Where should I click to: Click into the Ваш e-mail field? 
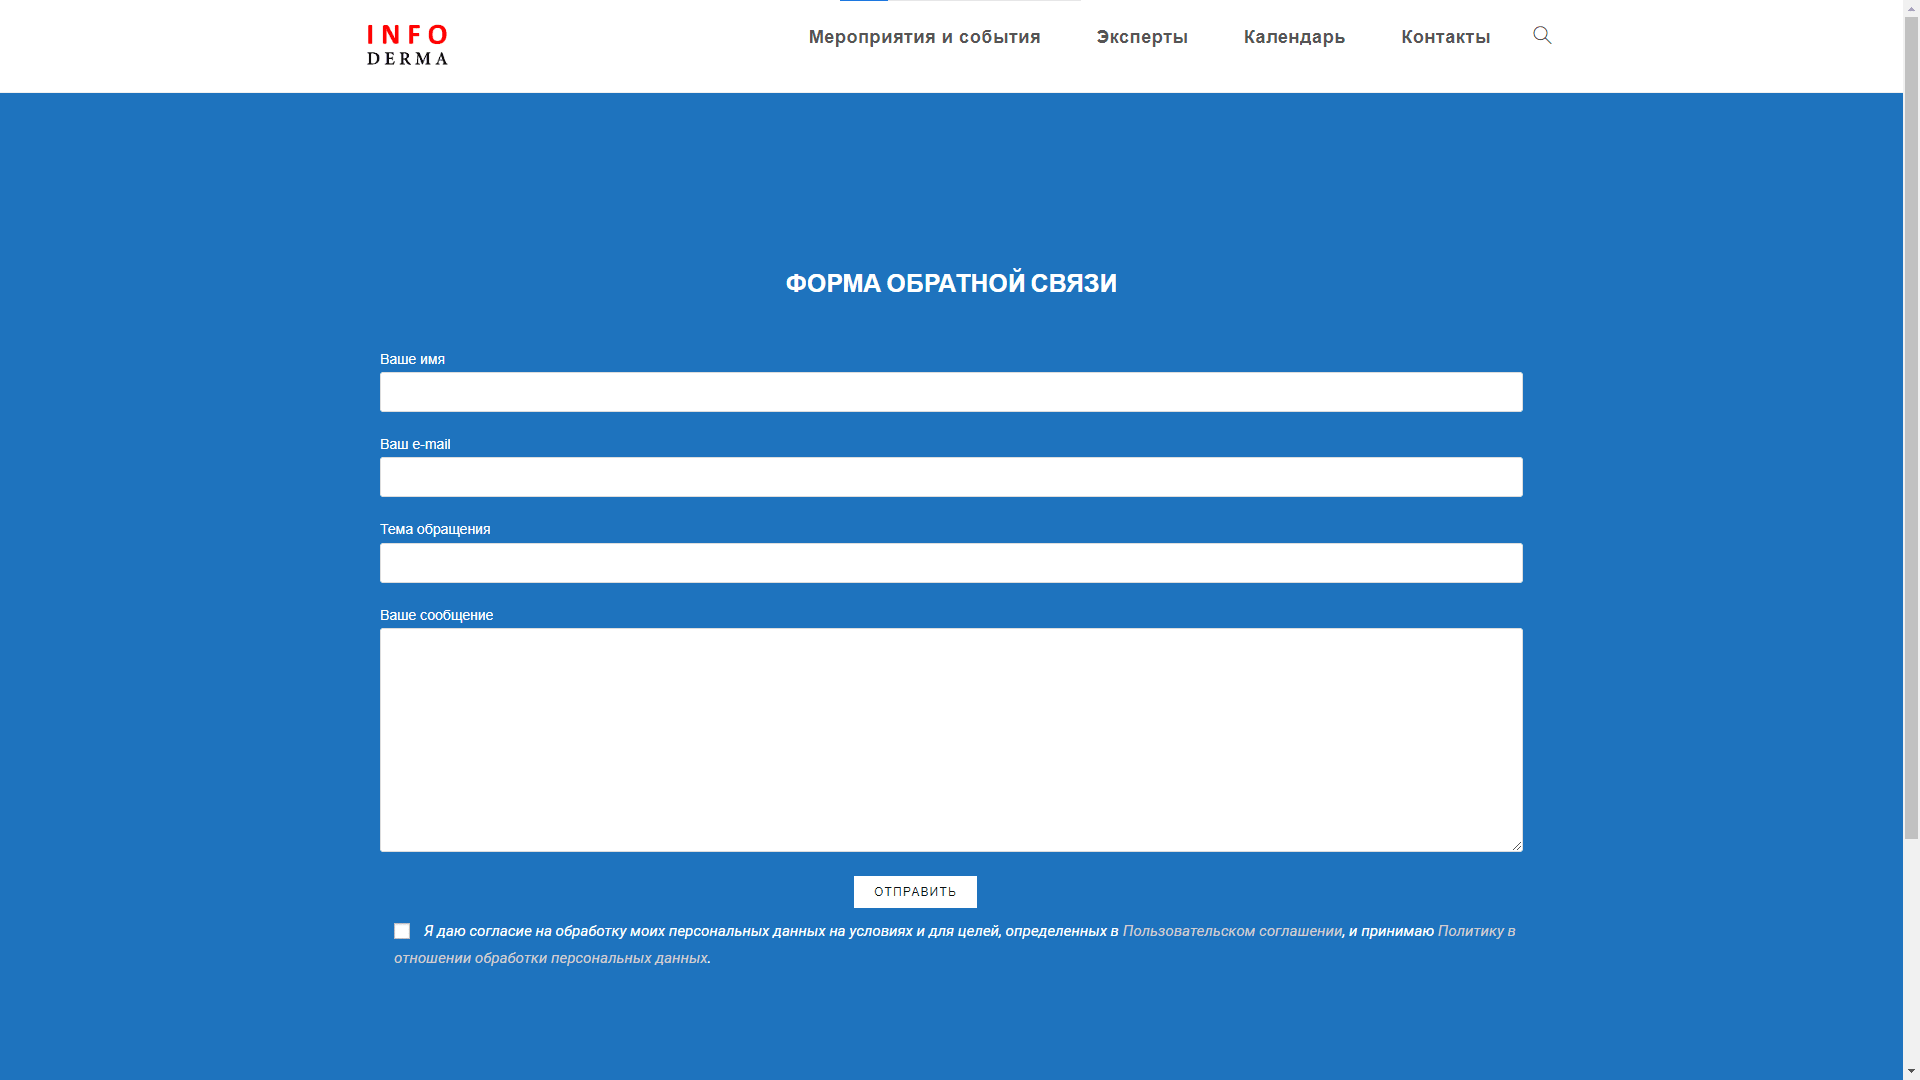950,477
